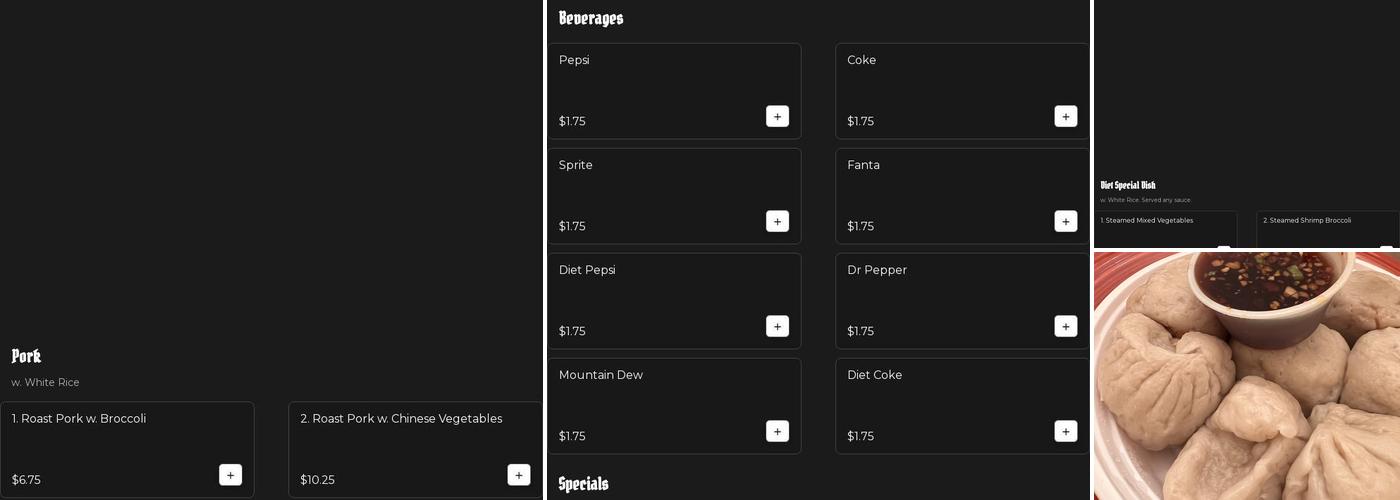
Task: Click the Beverages section heading
Action: pyautogui.click(x=591, y=18)
